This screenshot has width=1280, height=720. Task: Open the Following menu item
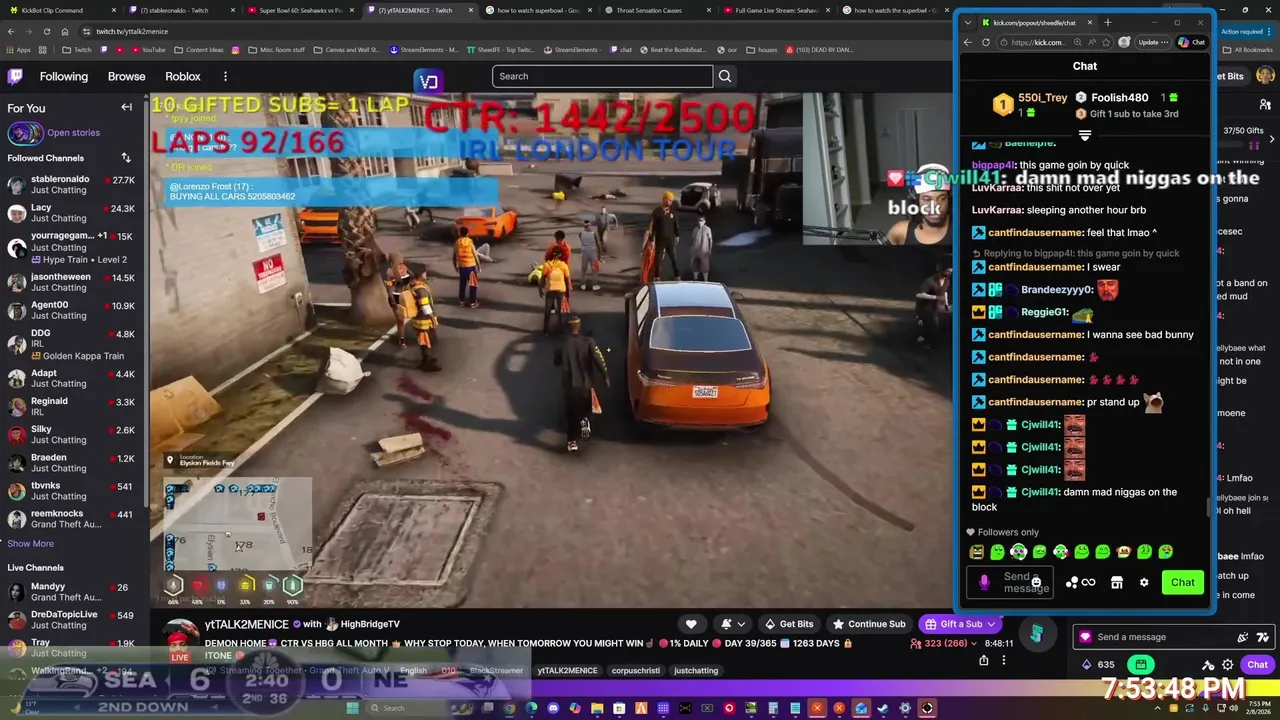pyautogui.click(x=64, y=76)
